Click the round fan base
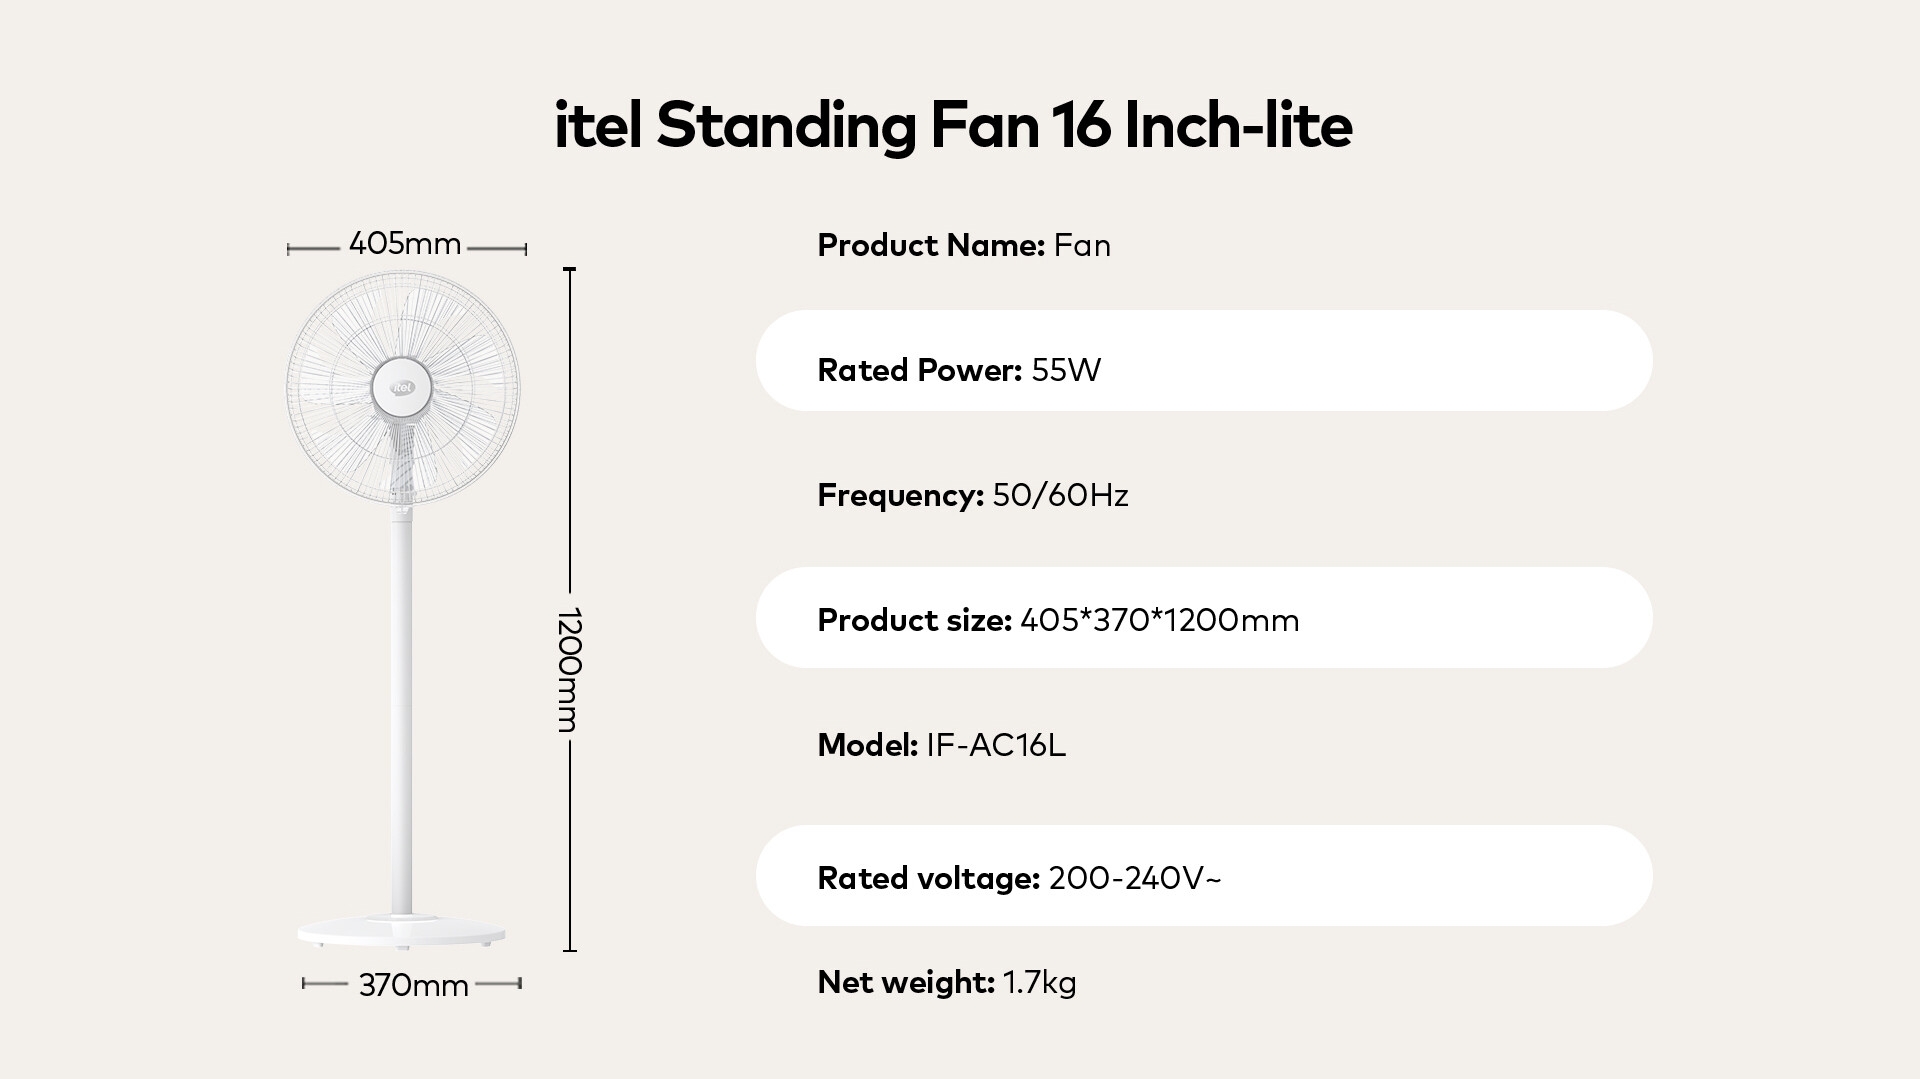Screen dimensions: 1920x1079 (x=402, y=931)
